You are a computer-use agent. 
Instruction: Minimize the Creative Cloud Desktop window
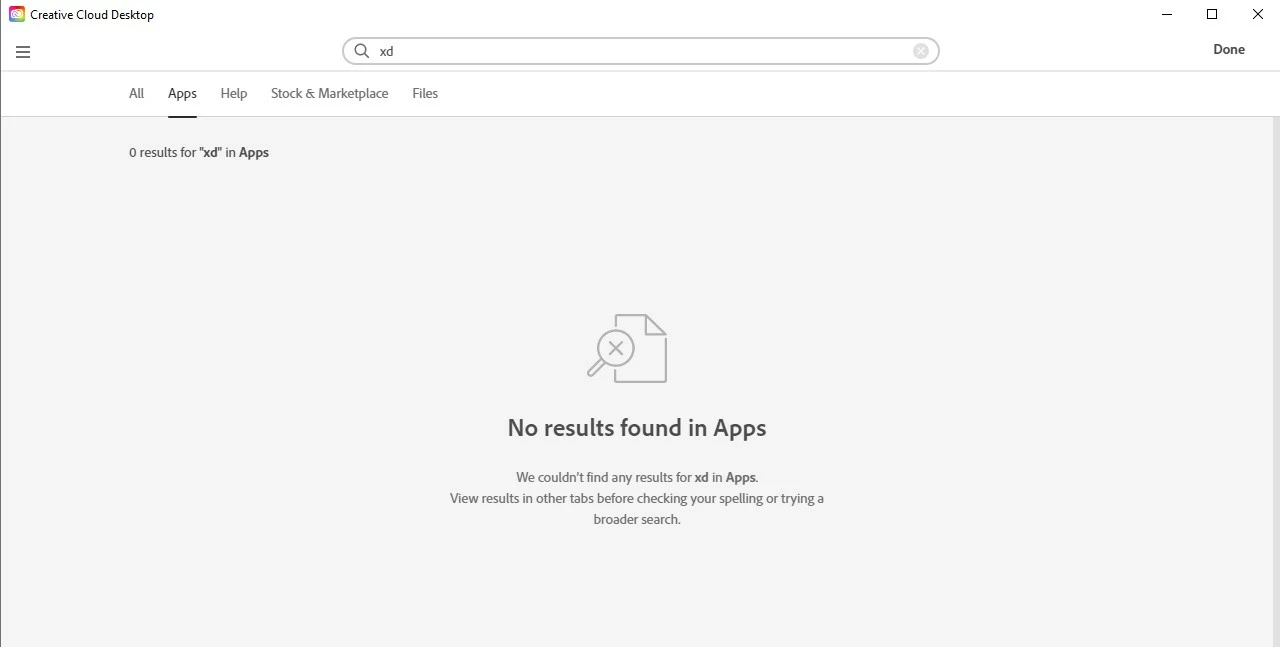point(1167,14)
